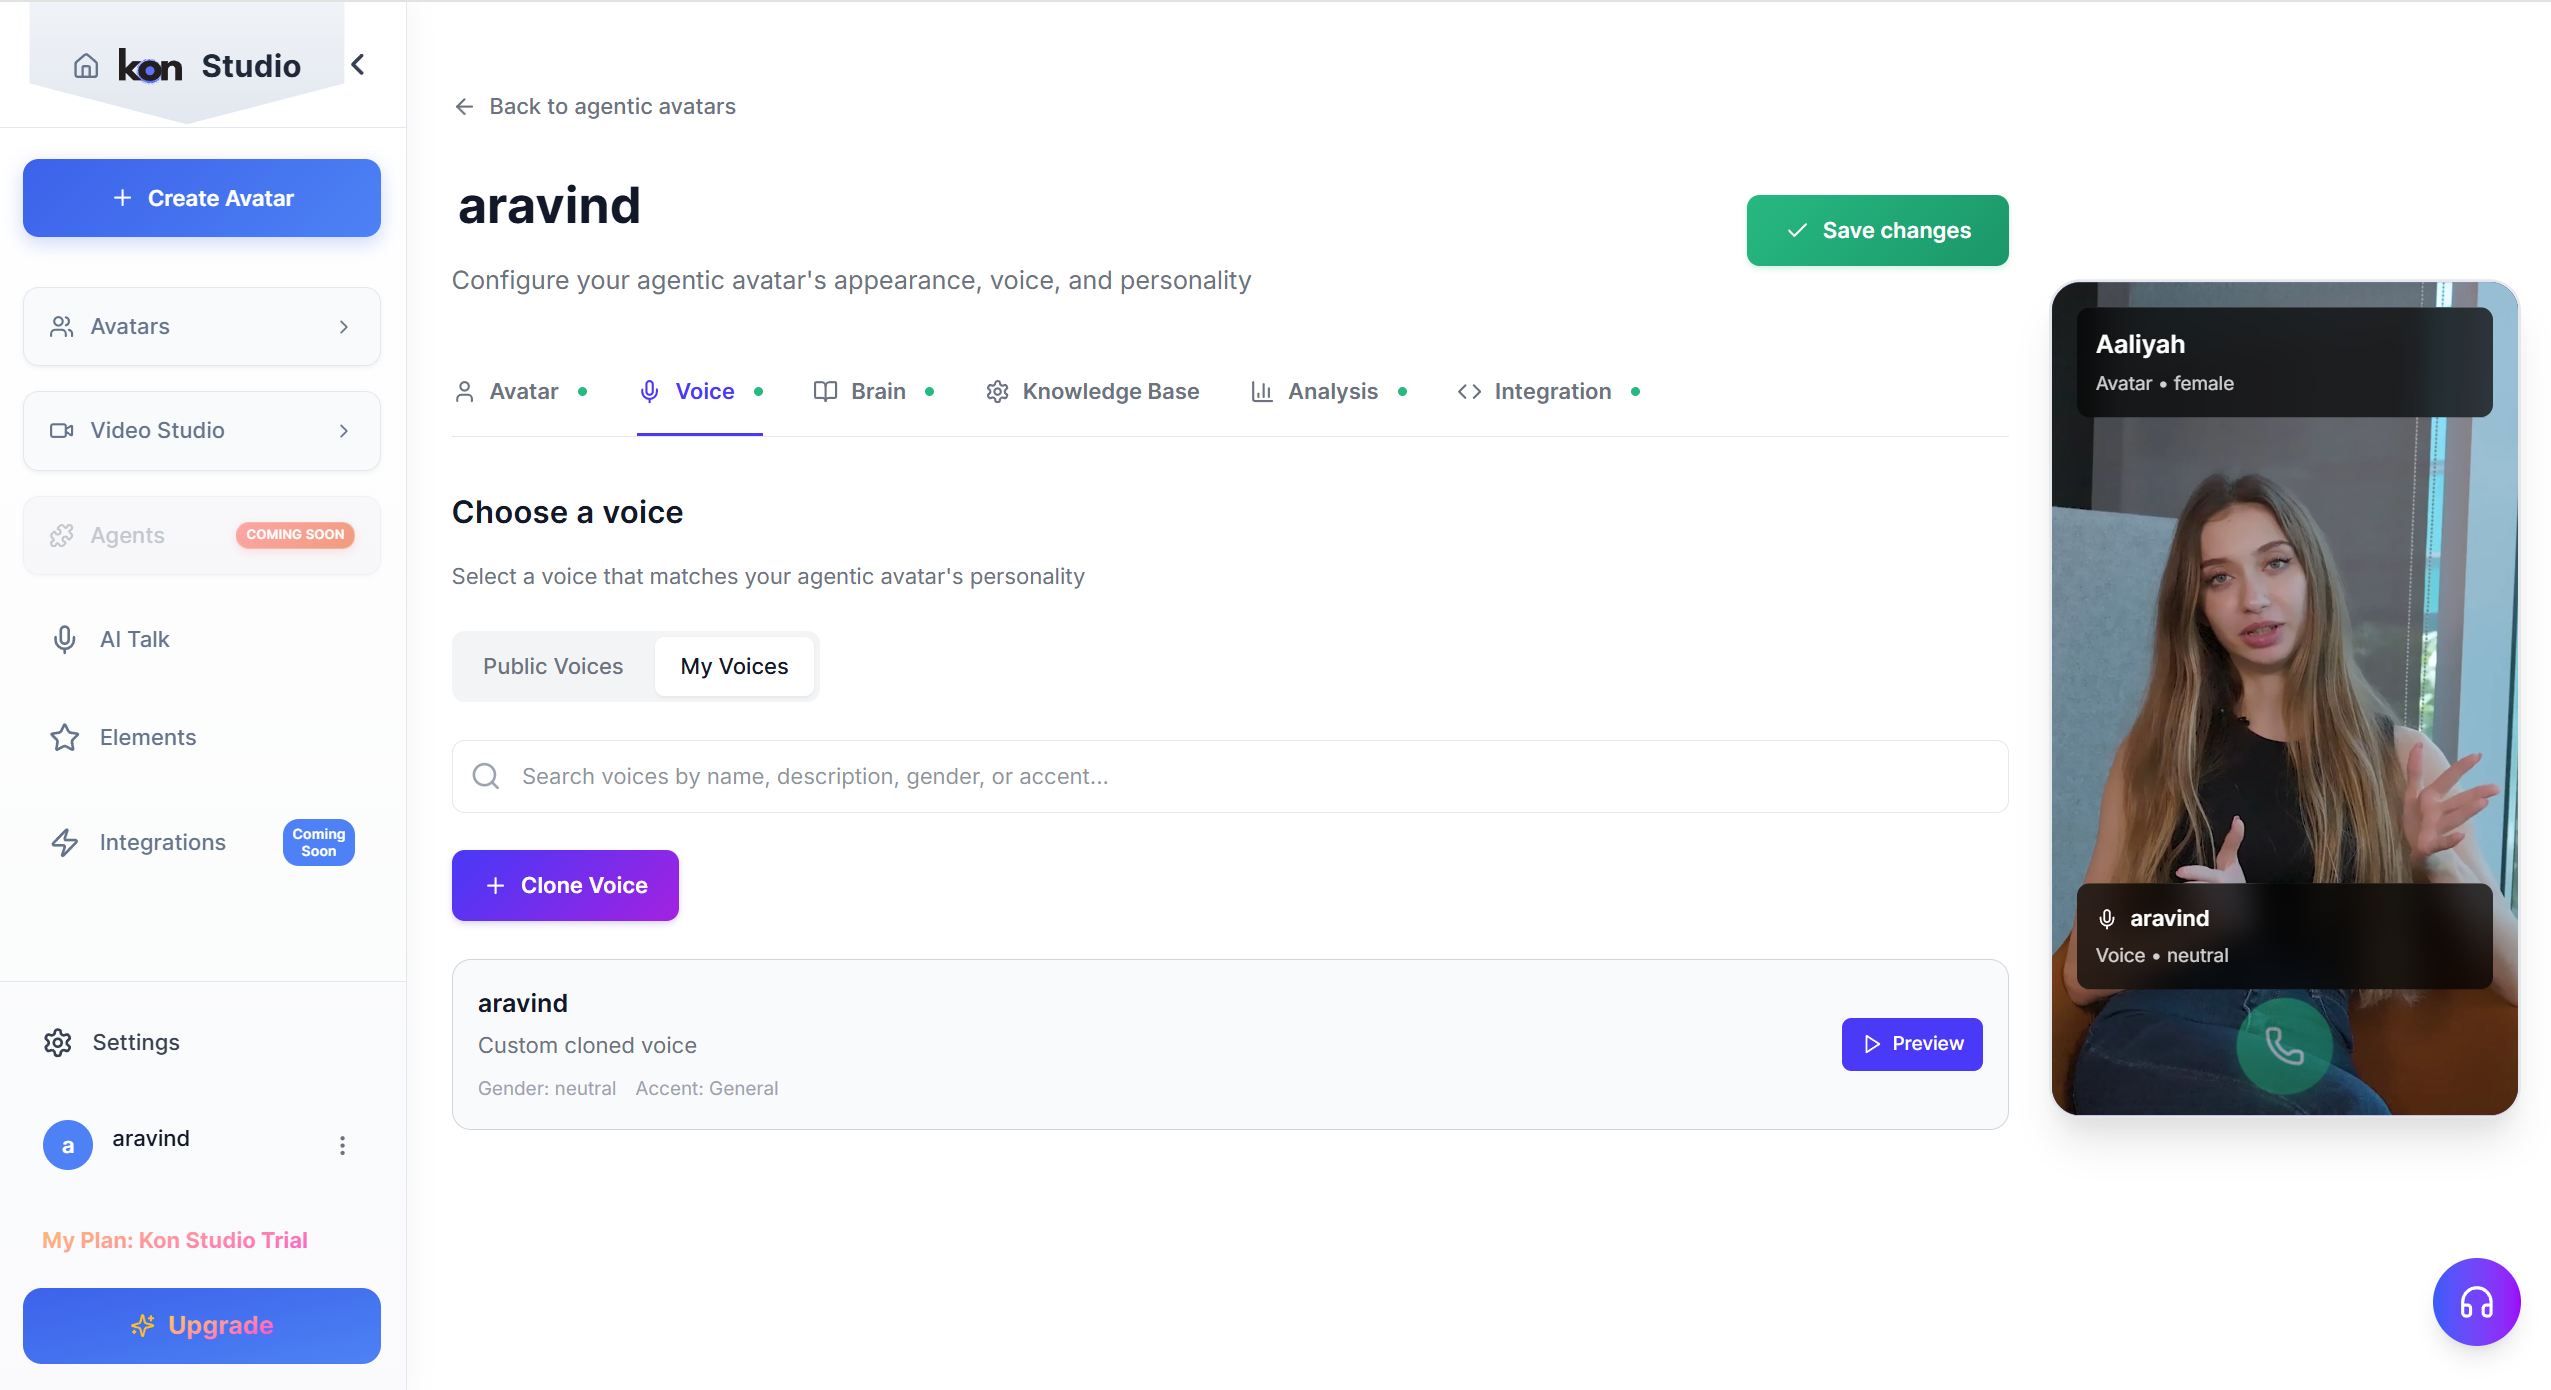
Task: Click the voice search input field
Action: pos(1100,776)
